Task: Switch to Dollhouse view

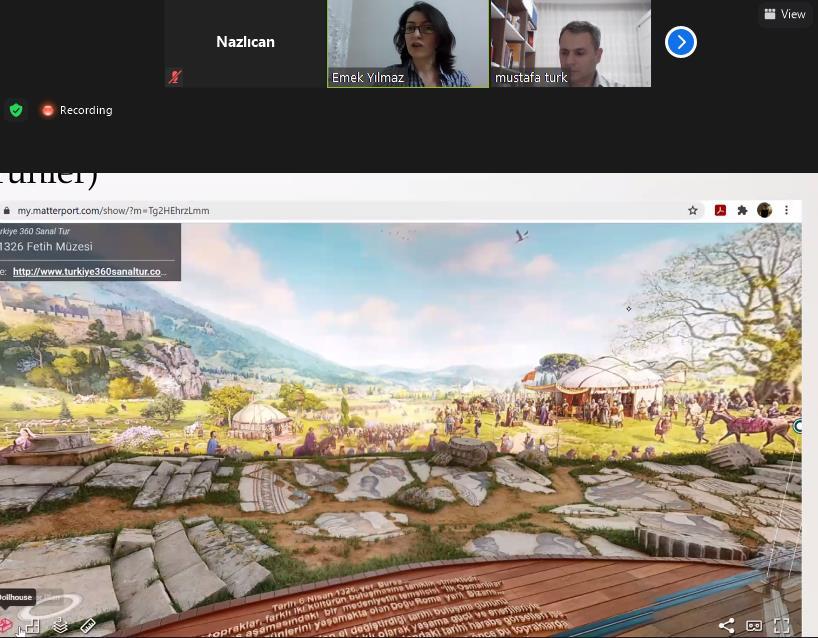Action: pos(6,624)
